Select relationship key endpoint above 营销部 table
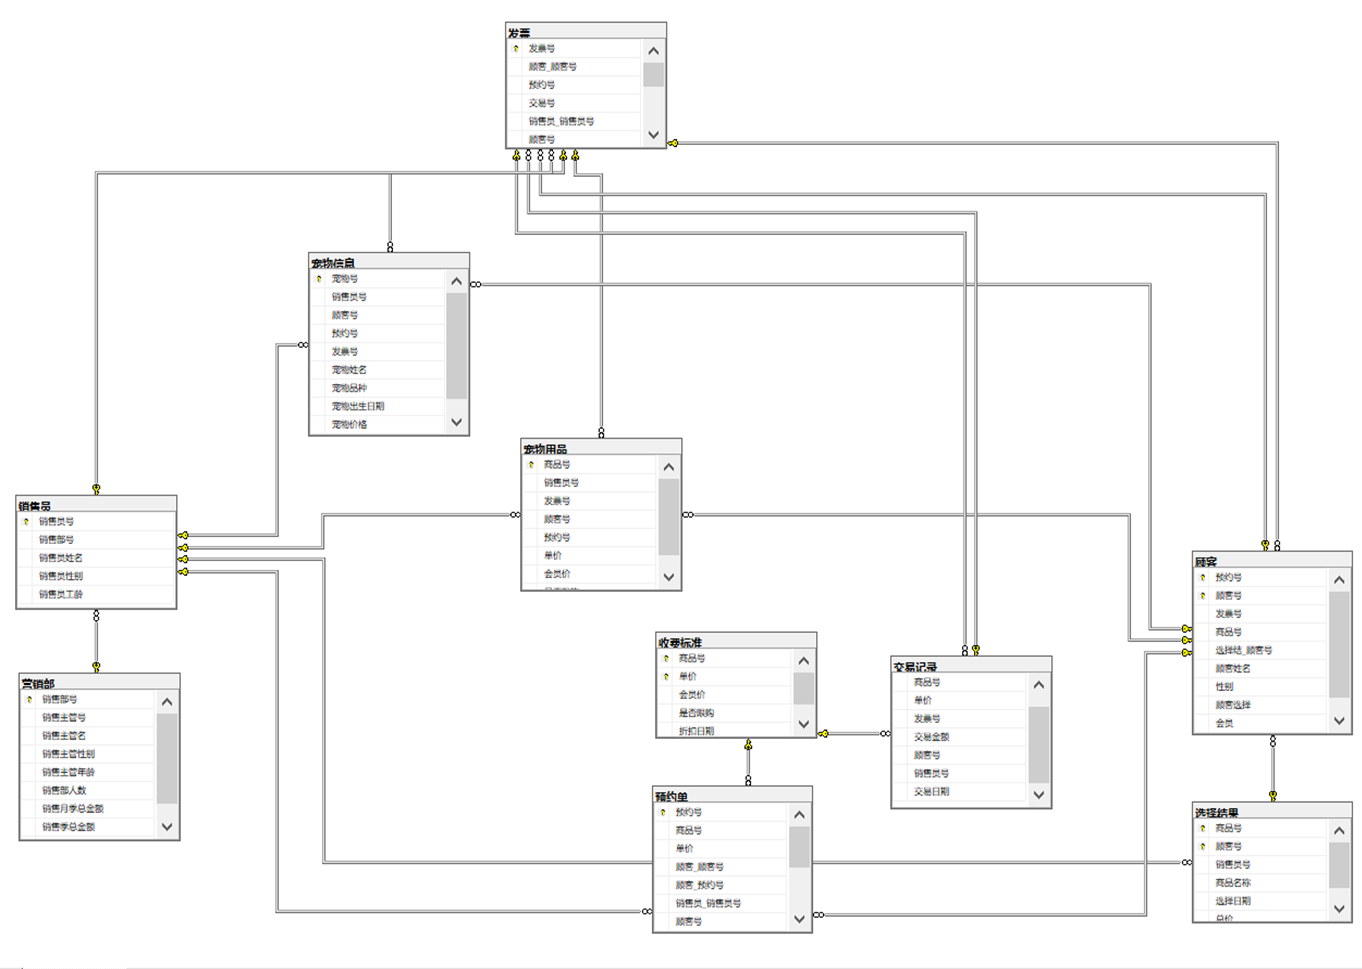Screen dimensions: 1362x969 [96, 666]
